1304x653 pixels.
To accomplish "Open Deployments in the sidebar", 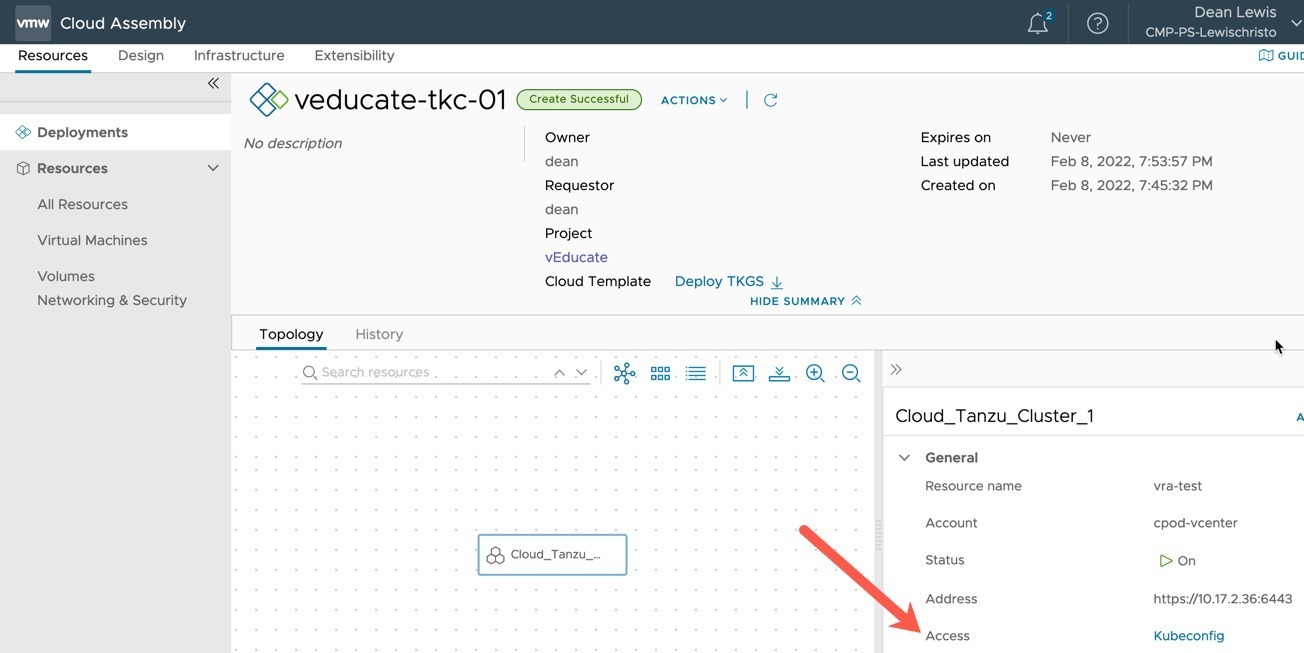I will tap(115, 132).
